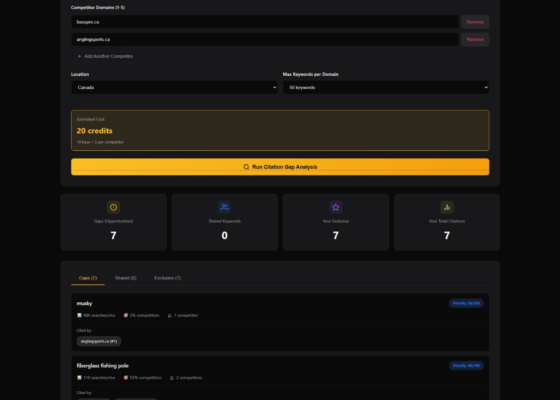Click the anglingsports.ca domain input field
The height and width of the screenshot is (400, 560).
tap(265, 39)
